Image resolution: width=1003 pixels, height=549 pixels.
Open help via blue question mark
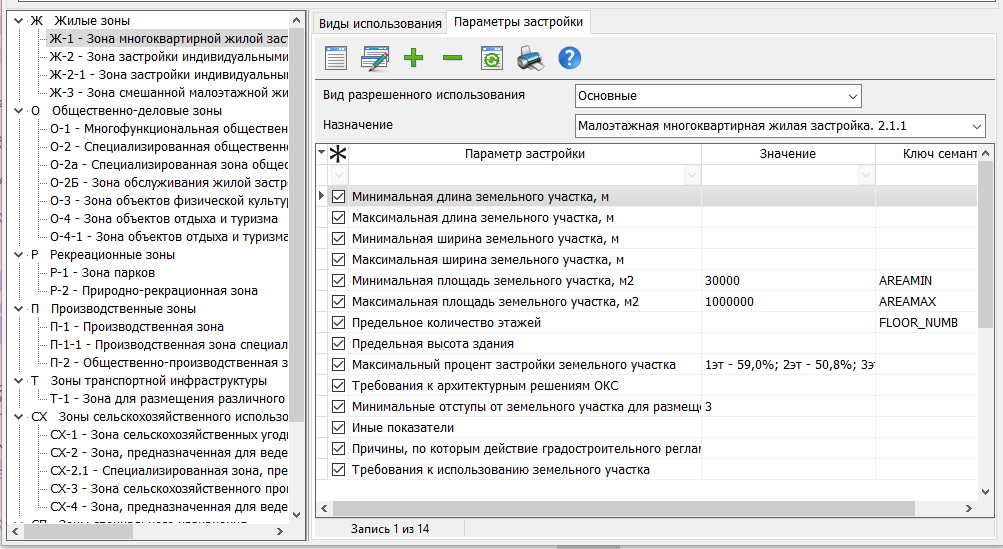tap(569, 58)
